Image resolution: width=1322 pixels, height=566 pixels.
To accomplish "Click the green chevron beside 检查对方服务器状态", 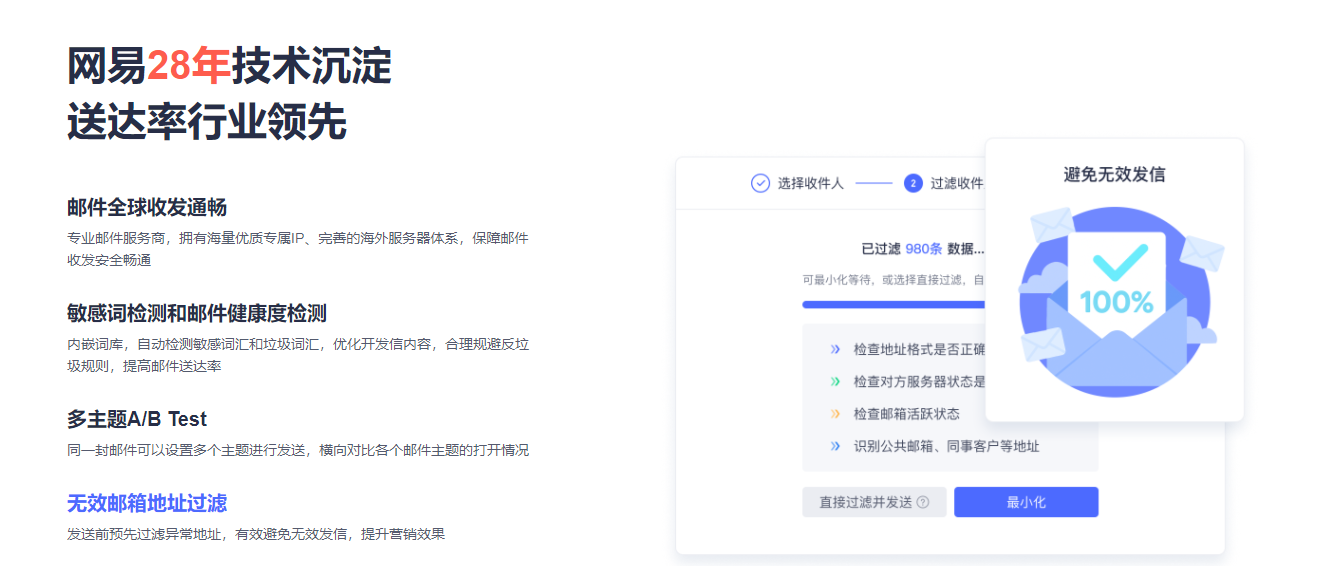I will (835, 381).
